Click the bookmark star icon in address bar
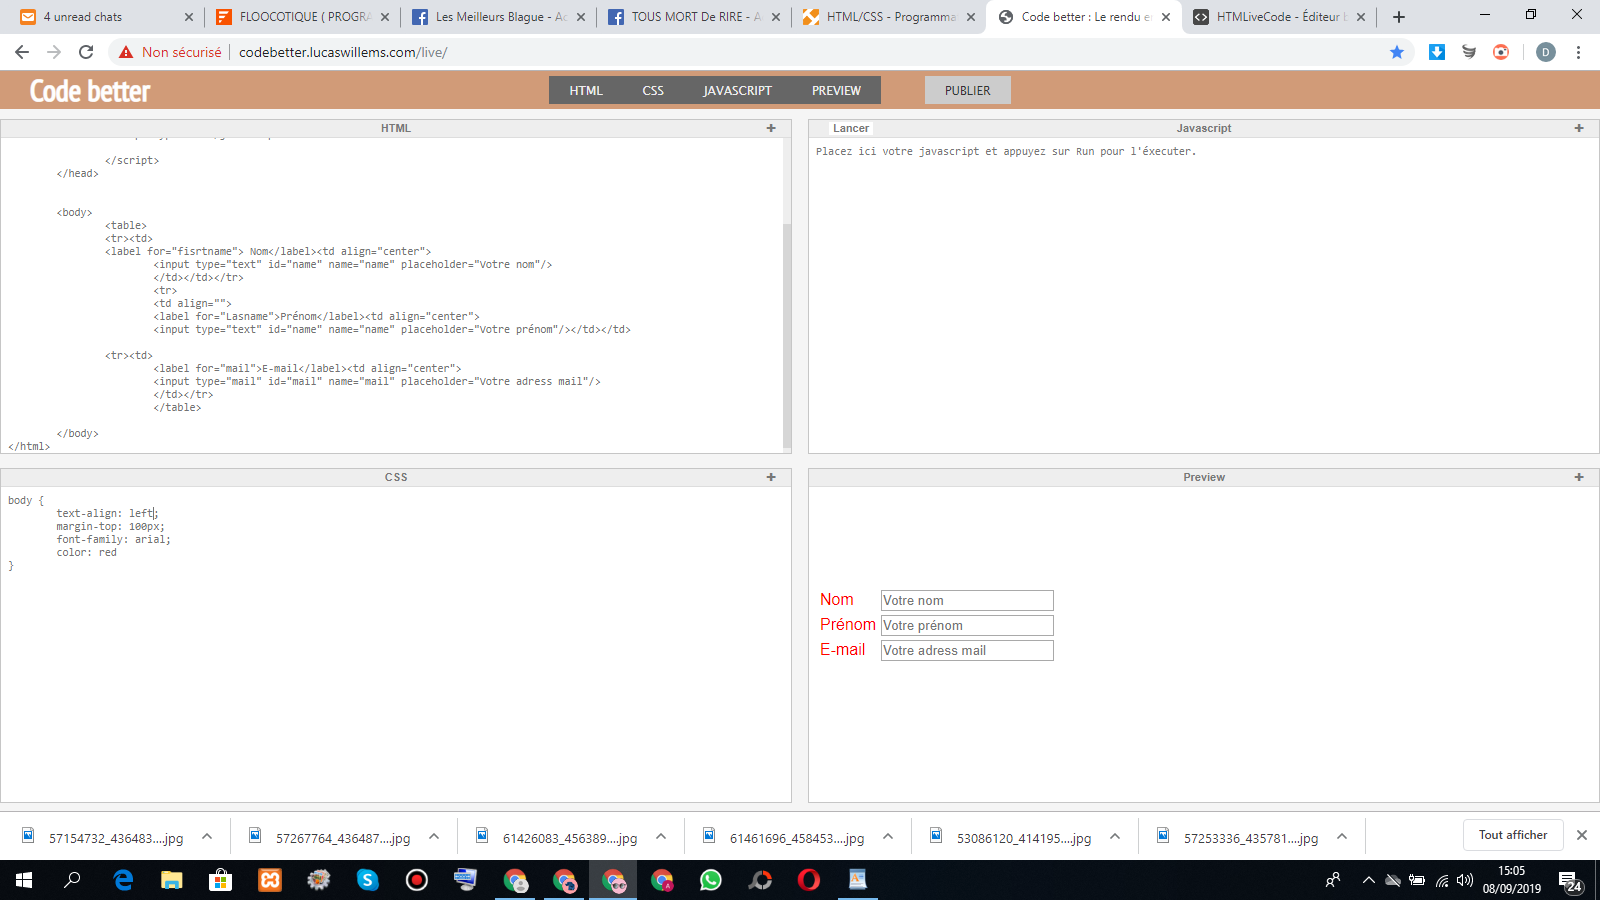1600x900 pixels. tap(1397, 52)
